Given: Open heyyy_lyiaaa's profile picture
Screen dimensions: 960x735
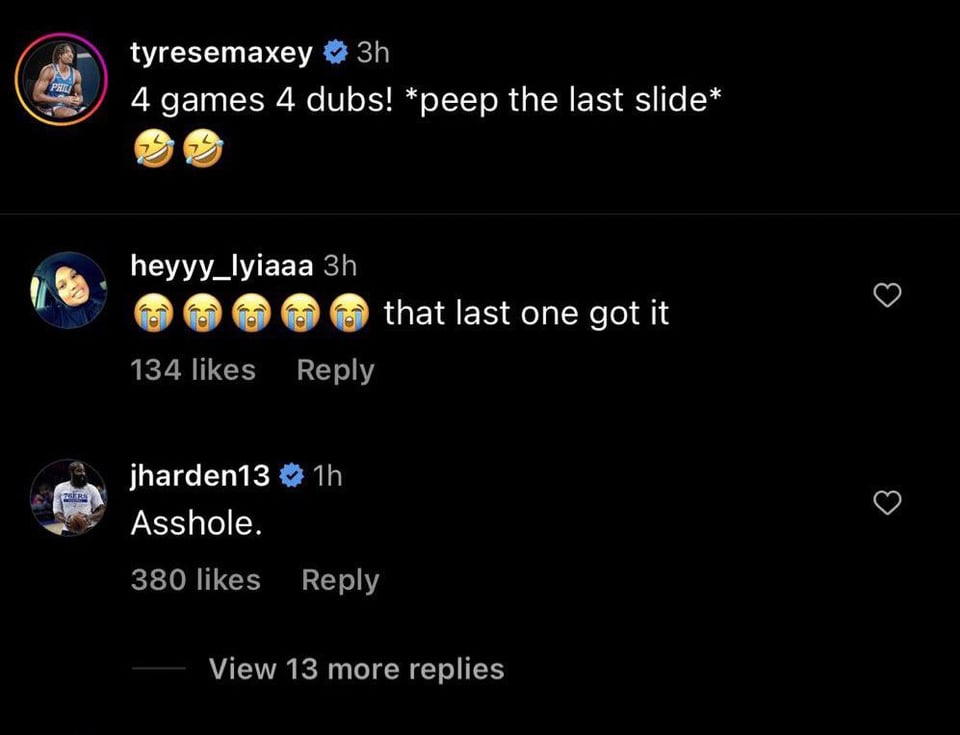Looking at the screenshot, I should [67, 290].
